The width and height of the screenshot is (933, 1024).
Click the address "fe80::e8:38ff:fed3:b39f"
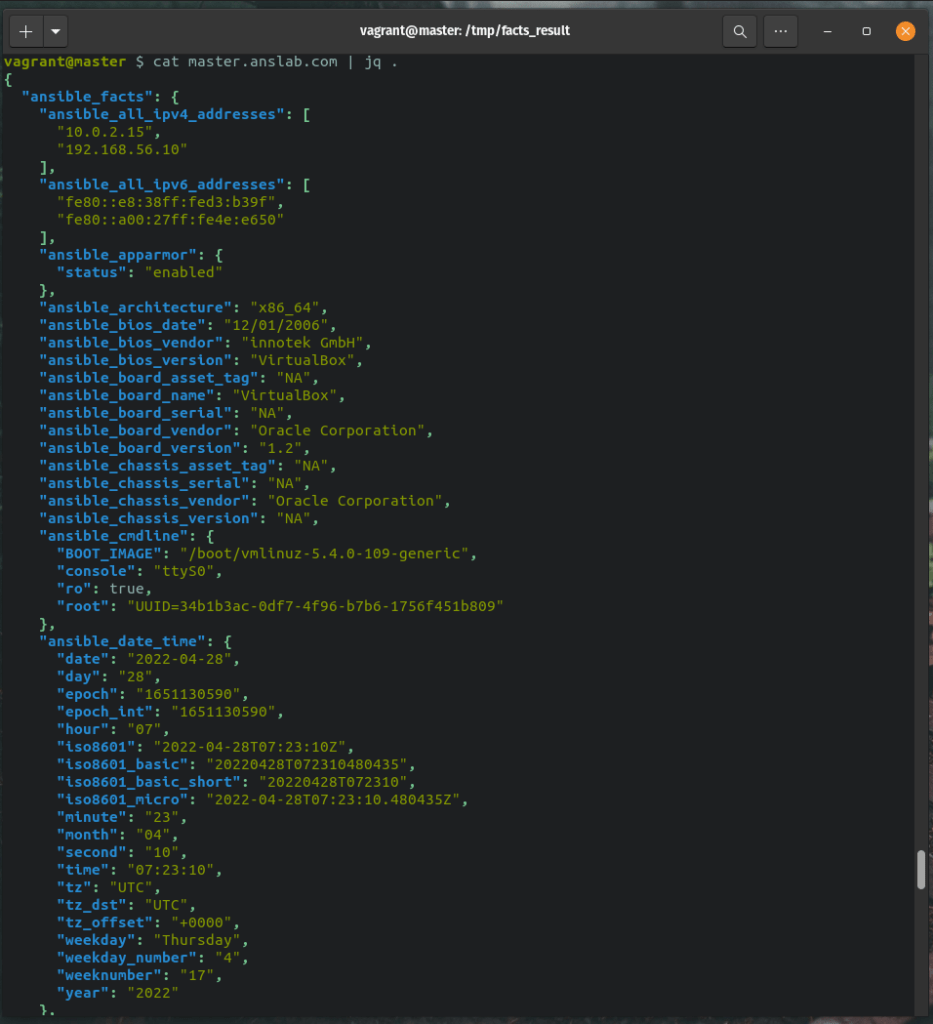(x=166, y=202)
